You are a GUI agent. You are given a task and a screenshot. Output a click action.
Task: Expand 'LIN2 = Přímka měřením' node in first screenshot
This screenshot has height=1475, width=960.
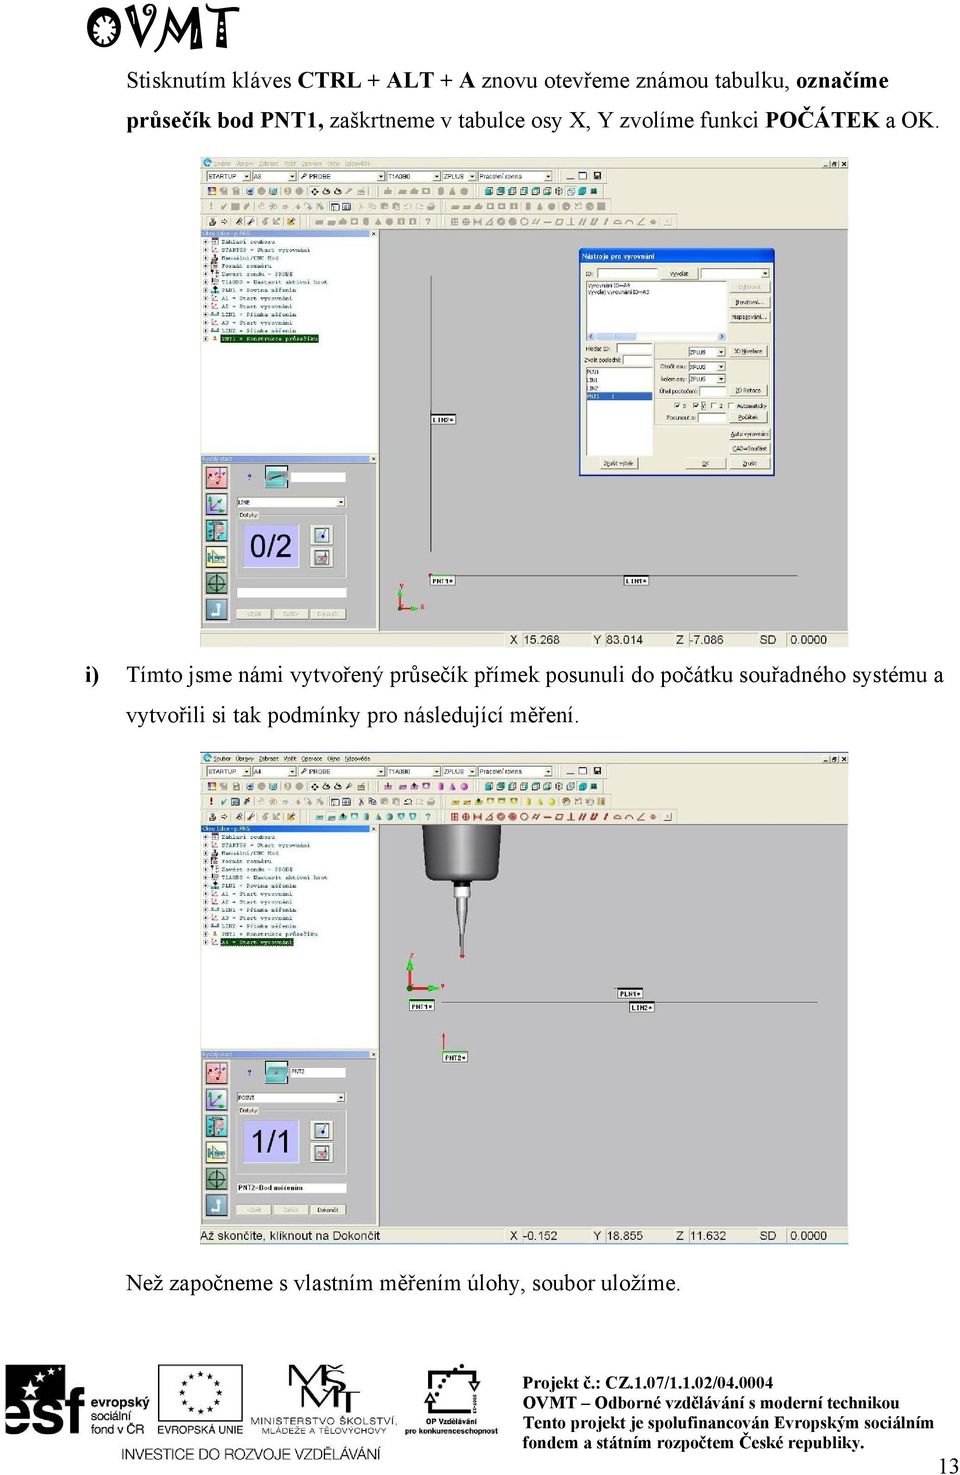coord(205,330)
